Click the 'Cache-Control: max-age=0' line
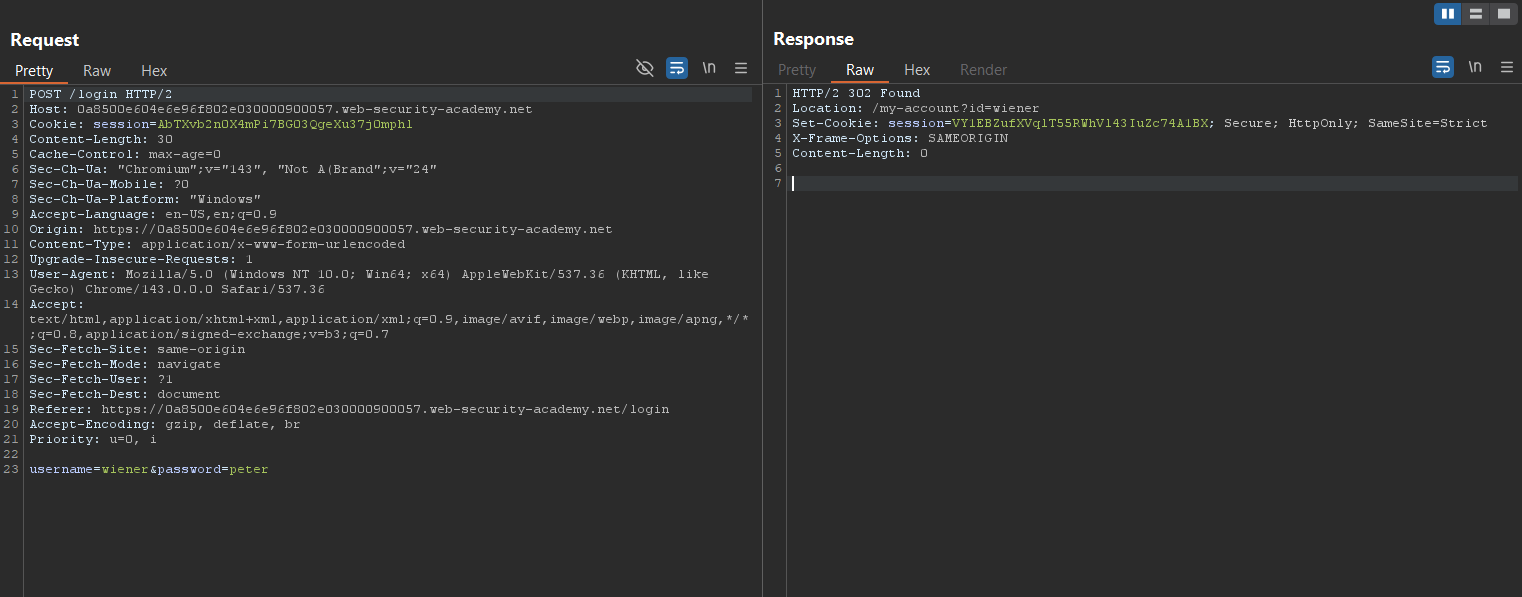This screenshot has height=597, width=1522. pyautogui.click(x=125, y=154)
